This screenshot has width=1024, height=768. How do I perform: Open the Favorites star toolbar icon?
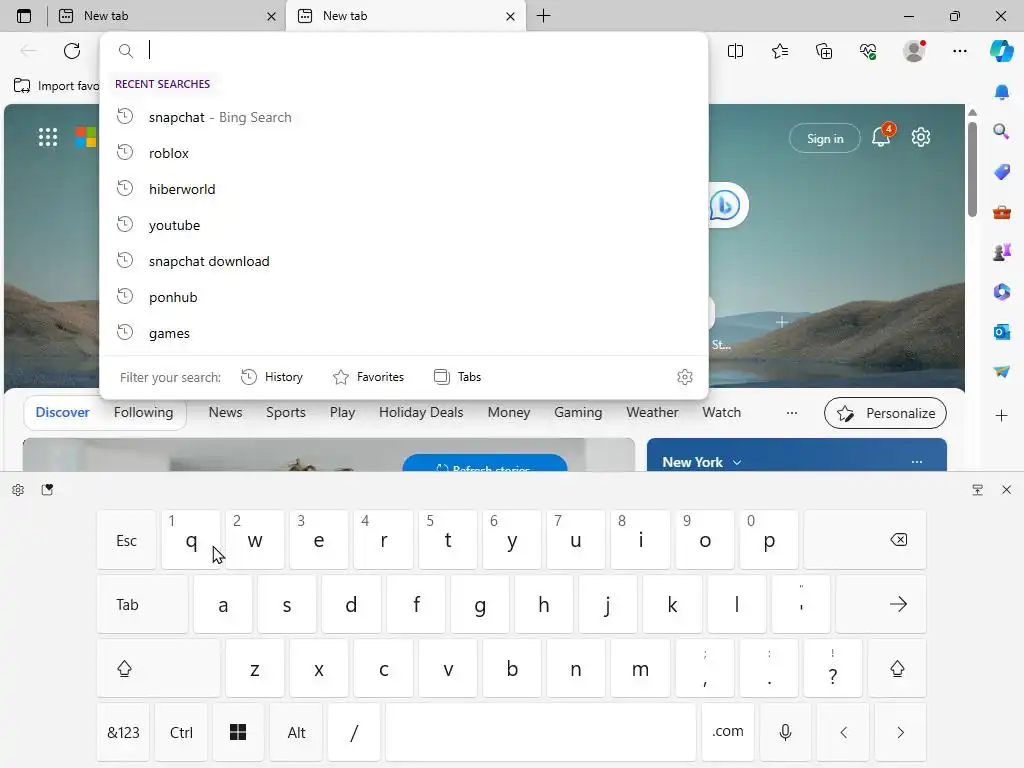click(x=780, y=51)
